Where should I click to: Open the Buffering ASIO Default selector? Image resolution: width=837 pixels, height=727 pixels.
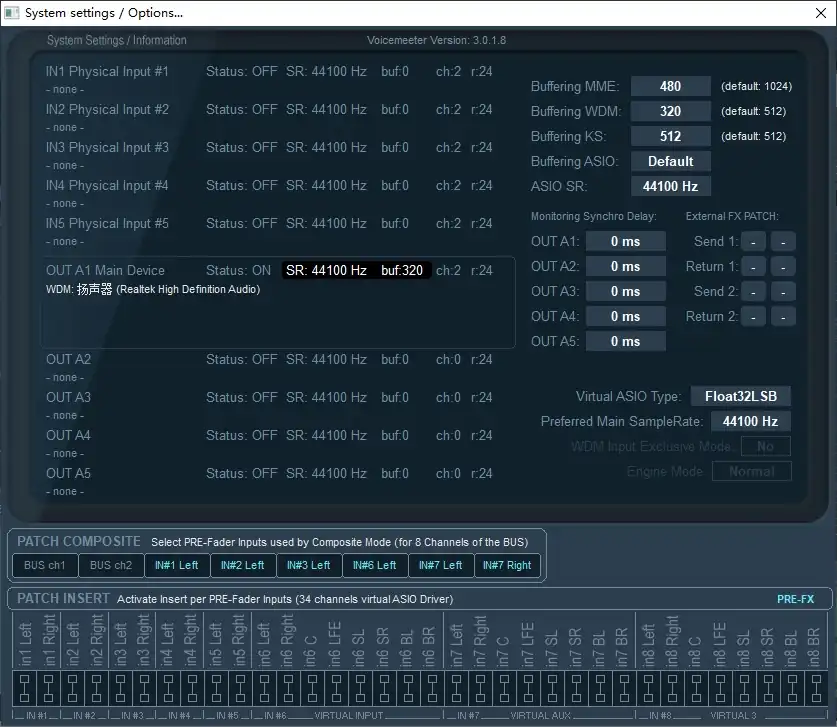[670, 161]
